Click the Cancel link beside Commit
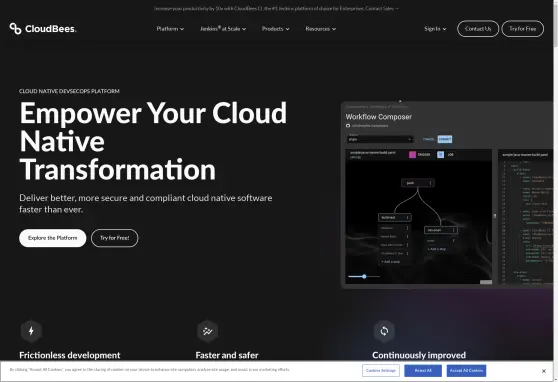Viewport: 558px width, 382px height. click(428, 139)
